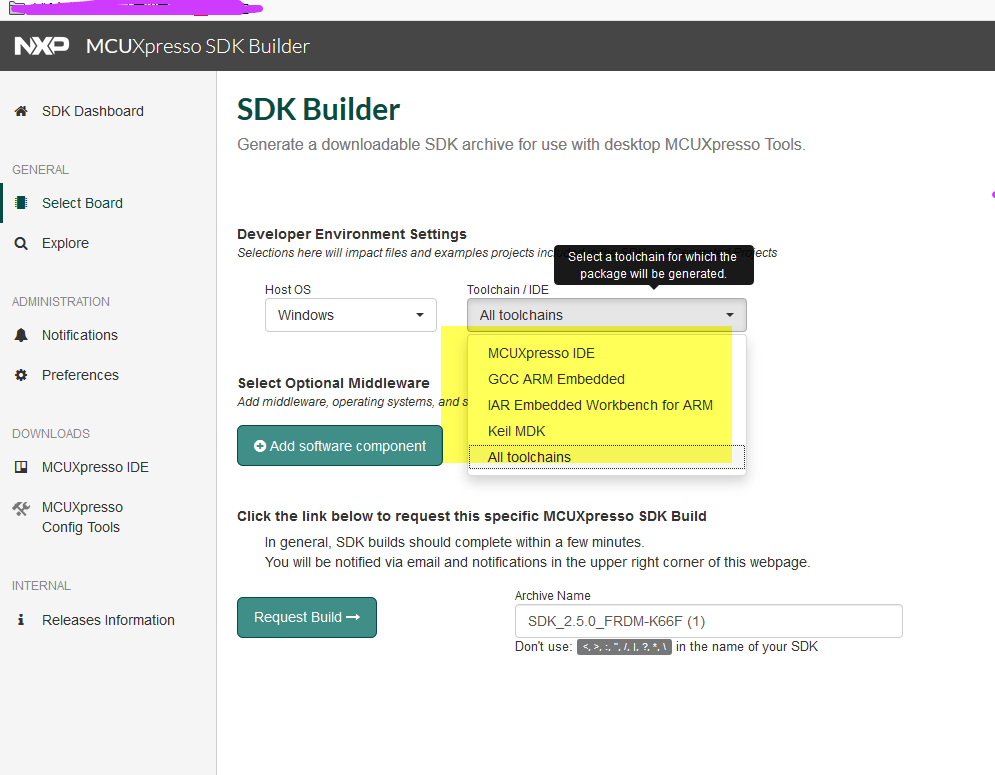
Task: Click the MCUXpresso SDK Builder header title
Action: pos(197,46)
